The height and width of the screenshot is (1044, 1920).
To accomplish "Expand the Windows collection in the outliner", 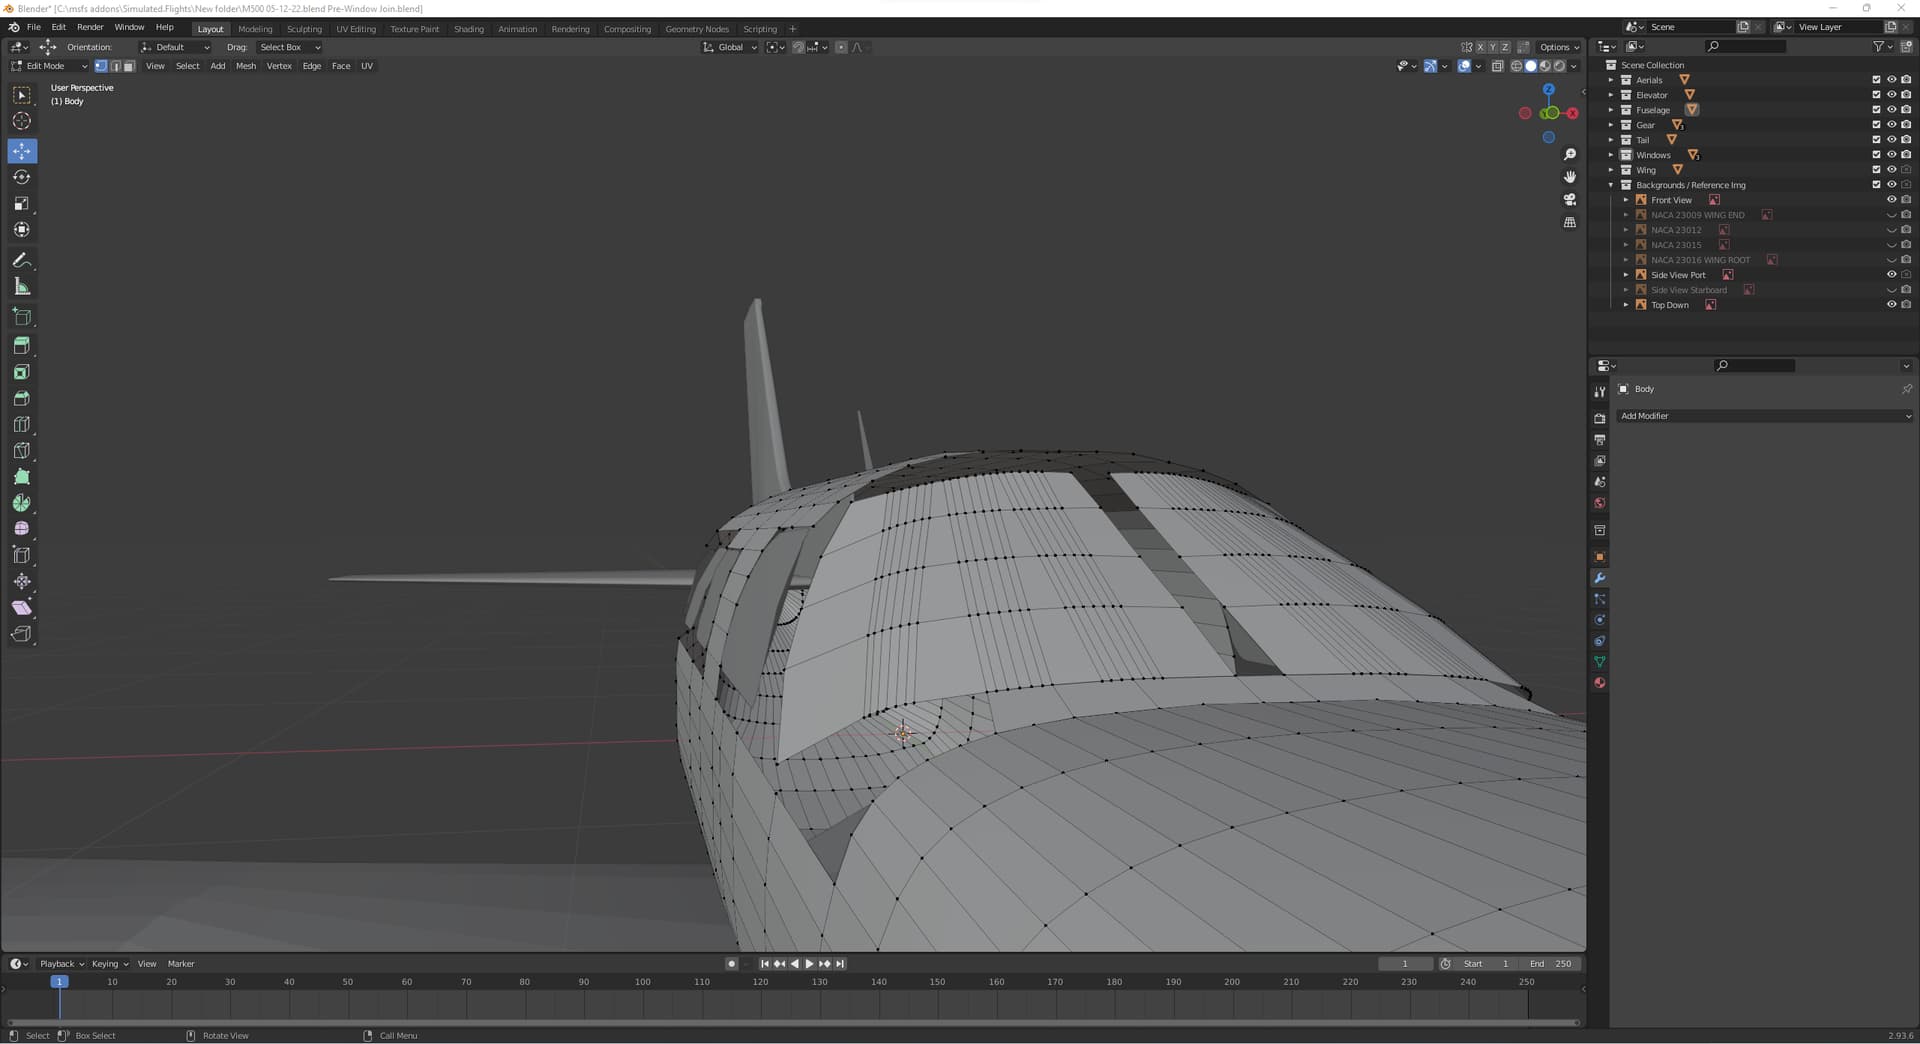I will tap(1610, 155).
